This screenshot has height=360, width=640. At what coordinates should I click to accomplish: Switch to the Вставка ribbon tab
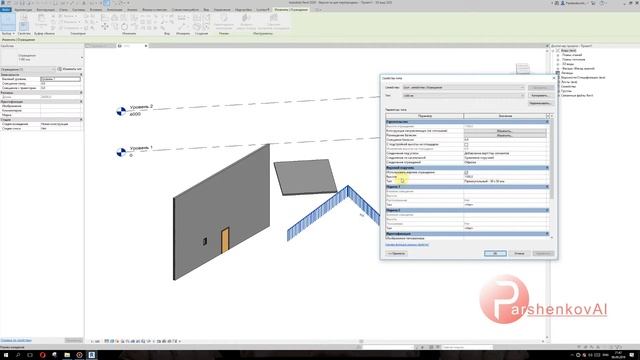[x=96, y=9]
